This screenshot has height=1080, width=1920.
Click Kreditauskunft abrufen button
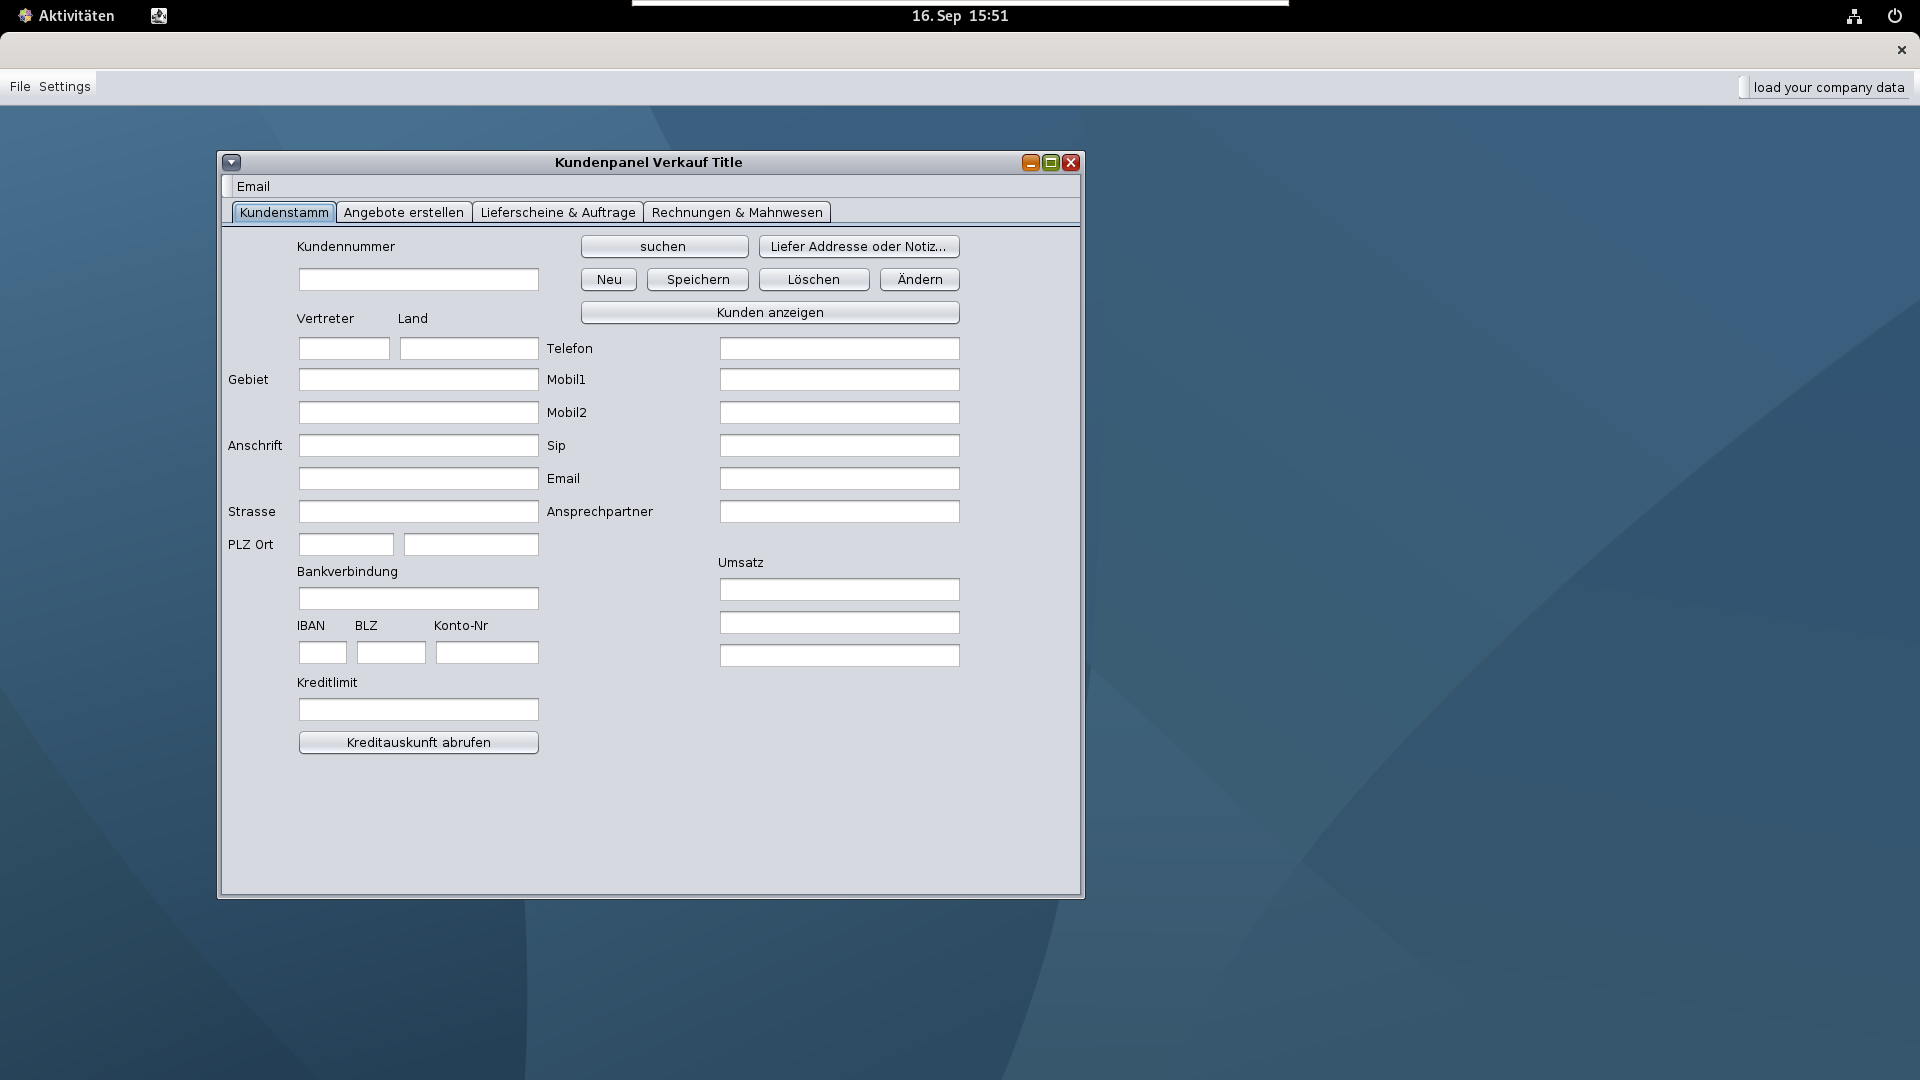(418, 742)
